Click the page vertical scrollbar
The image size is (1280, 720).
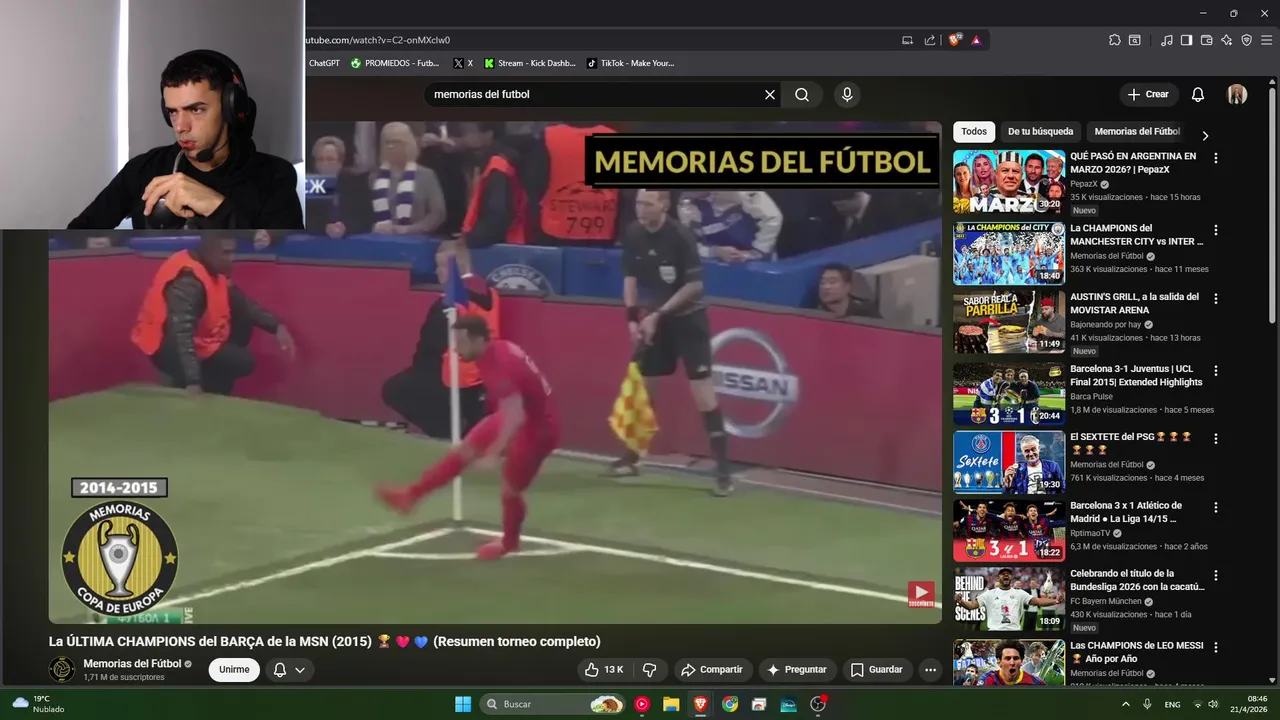point(1273,205)
